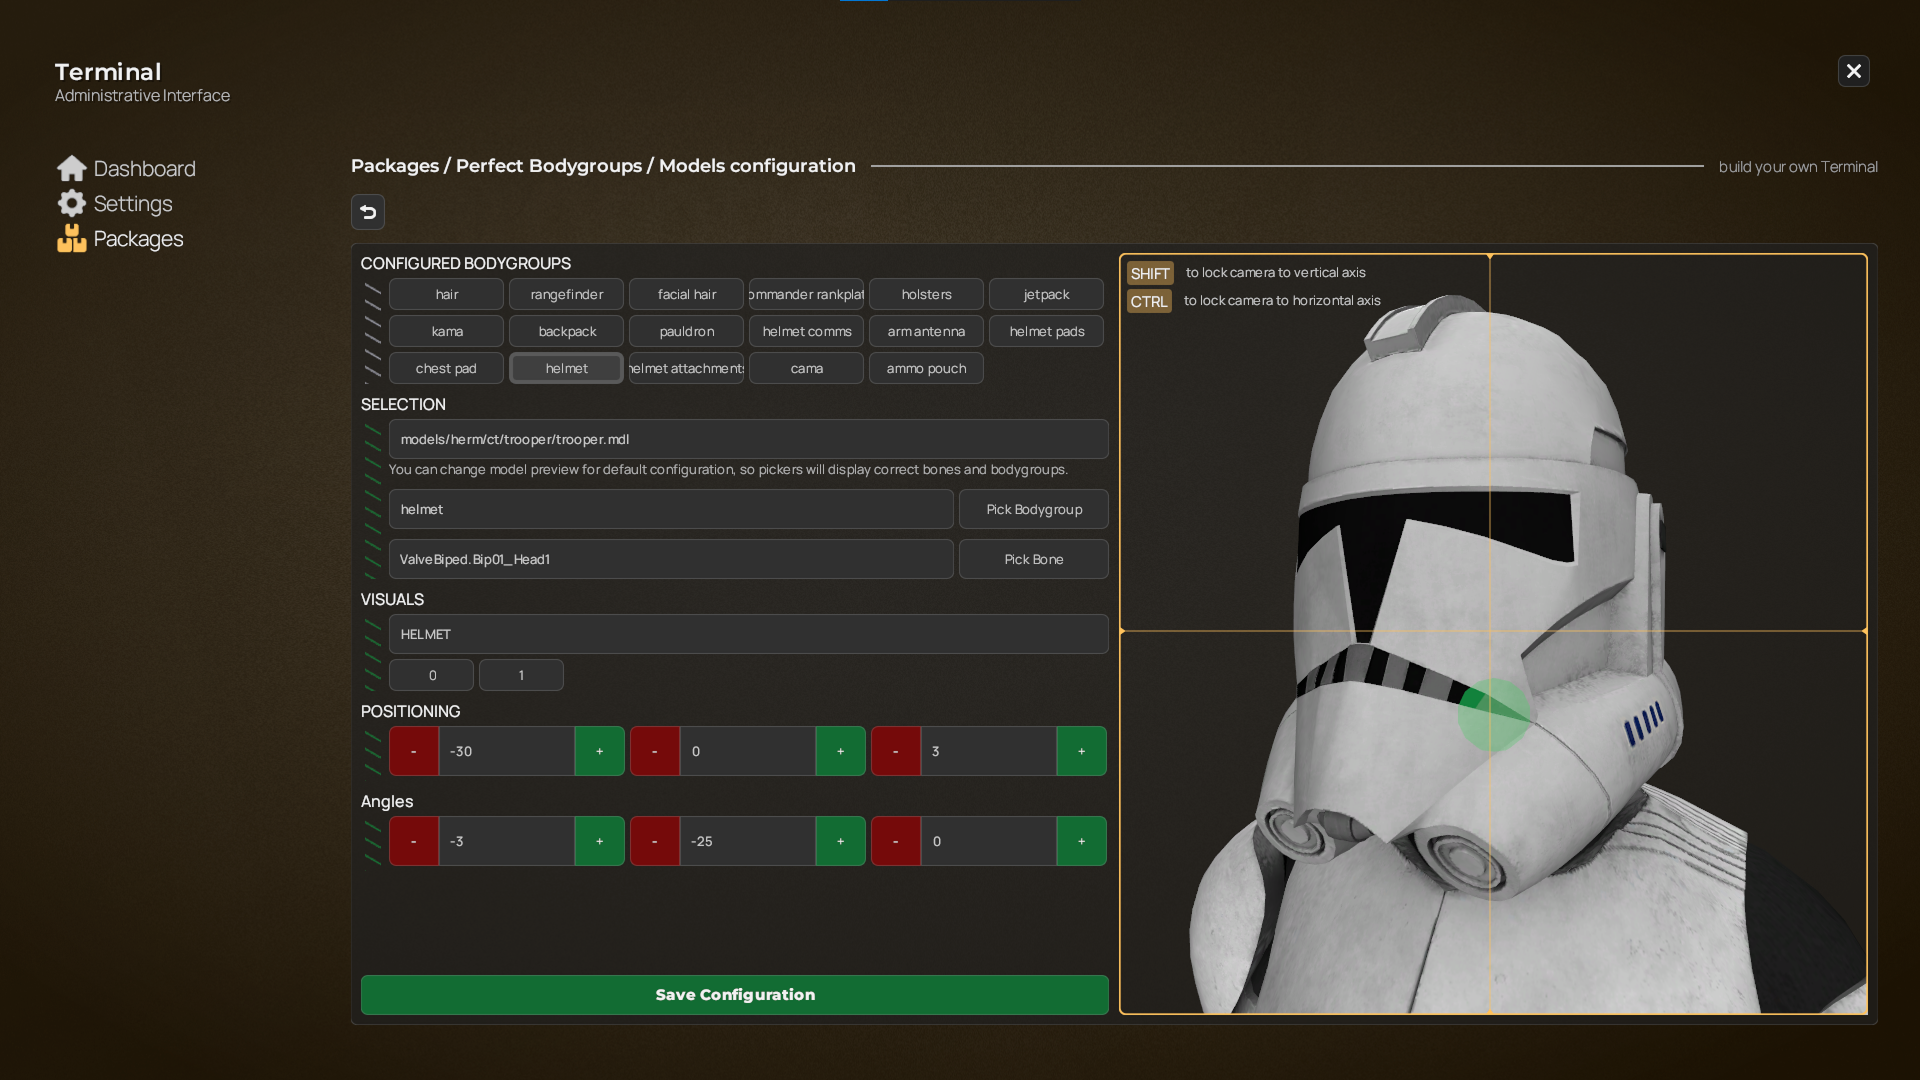
Task: Select the ammo pouch bodygroup
Action: pyautogui.click(x=926, y=368)
